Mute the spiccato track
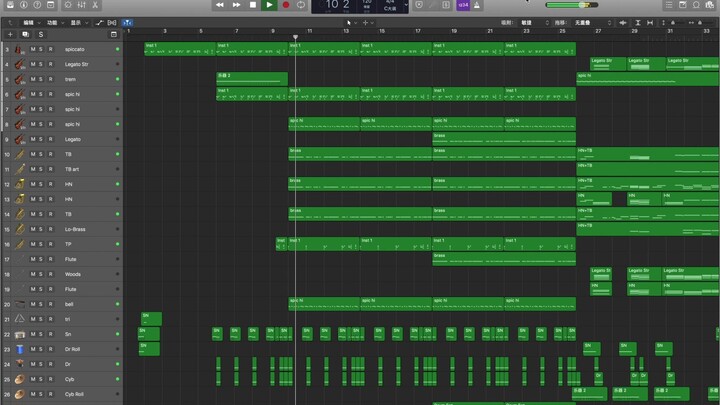The image size is (720, 405). (33, 49)
